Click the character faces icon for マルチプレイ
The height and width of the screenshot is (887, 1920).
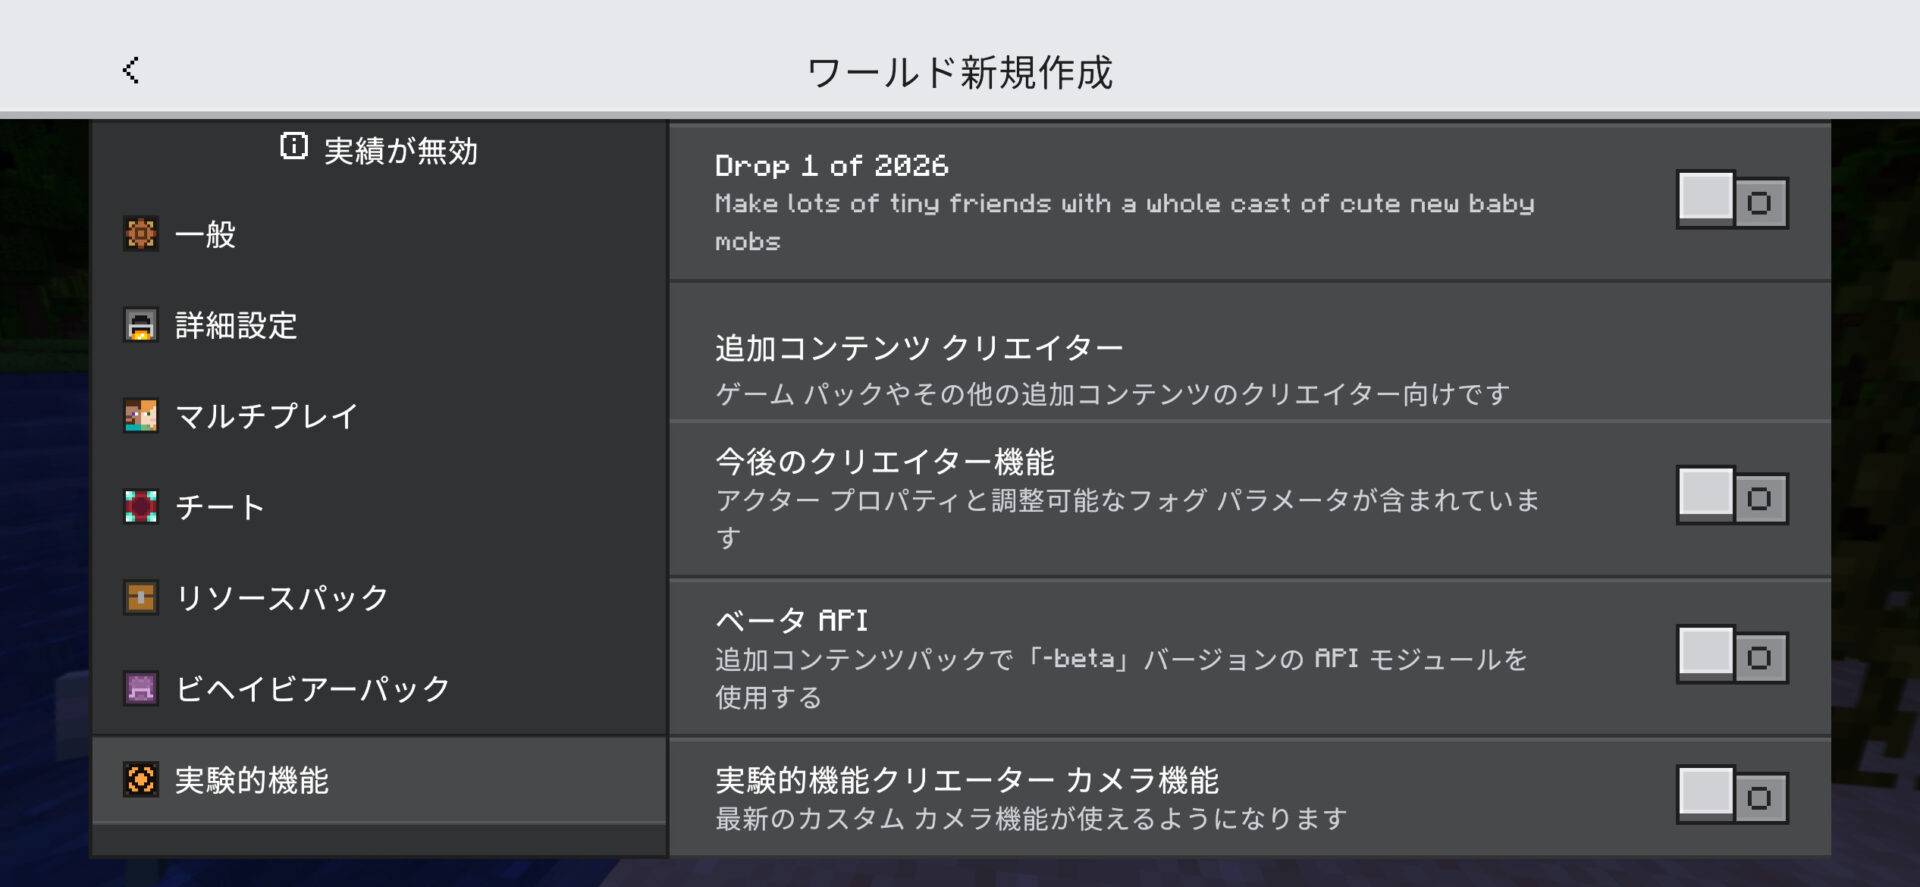point(141,416)
